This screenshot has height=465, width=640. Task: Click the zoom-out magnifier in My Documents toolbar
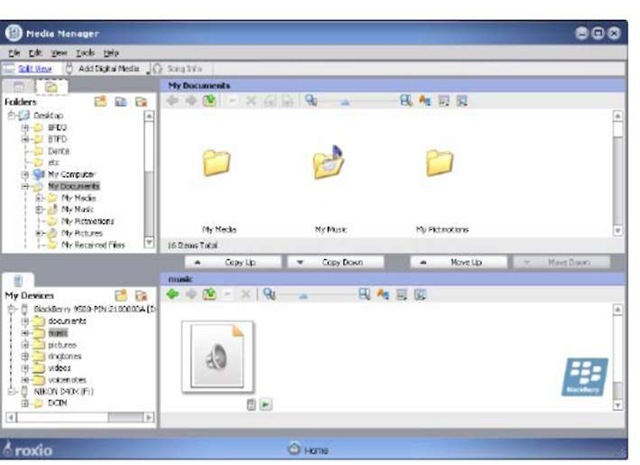click(311, 100)
